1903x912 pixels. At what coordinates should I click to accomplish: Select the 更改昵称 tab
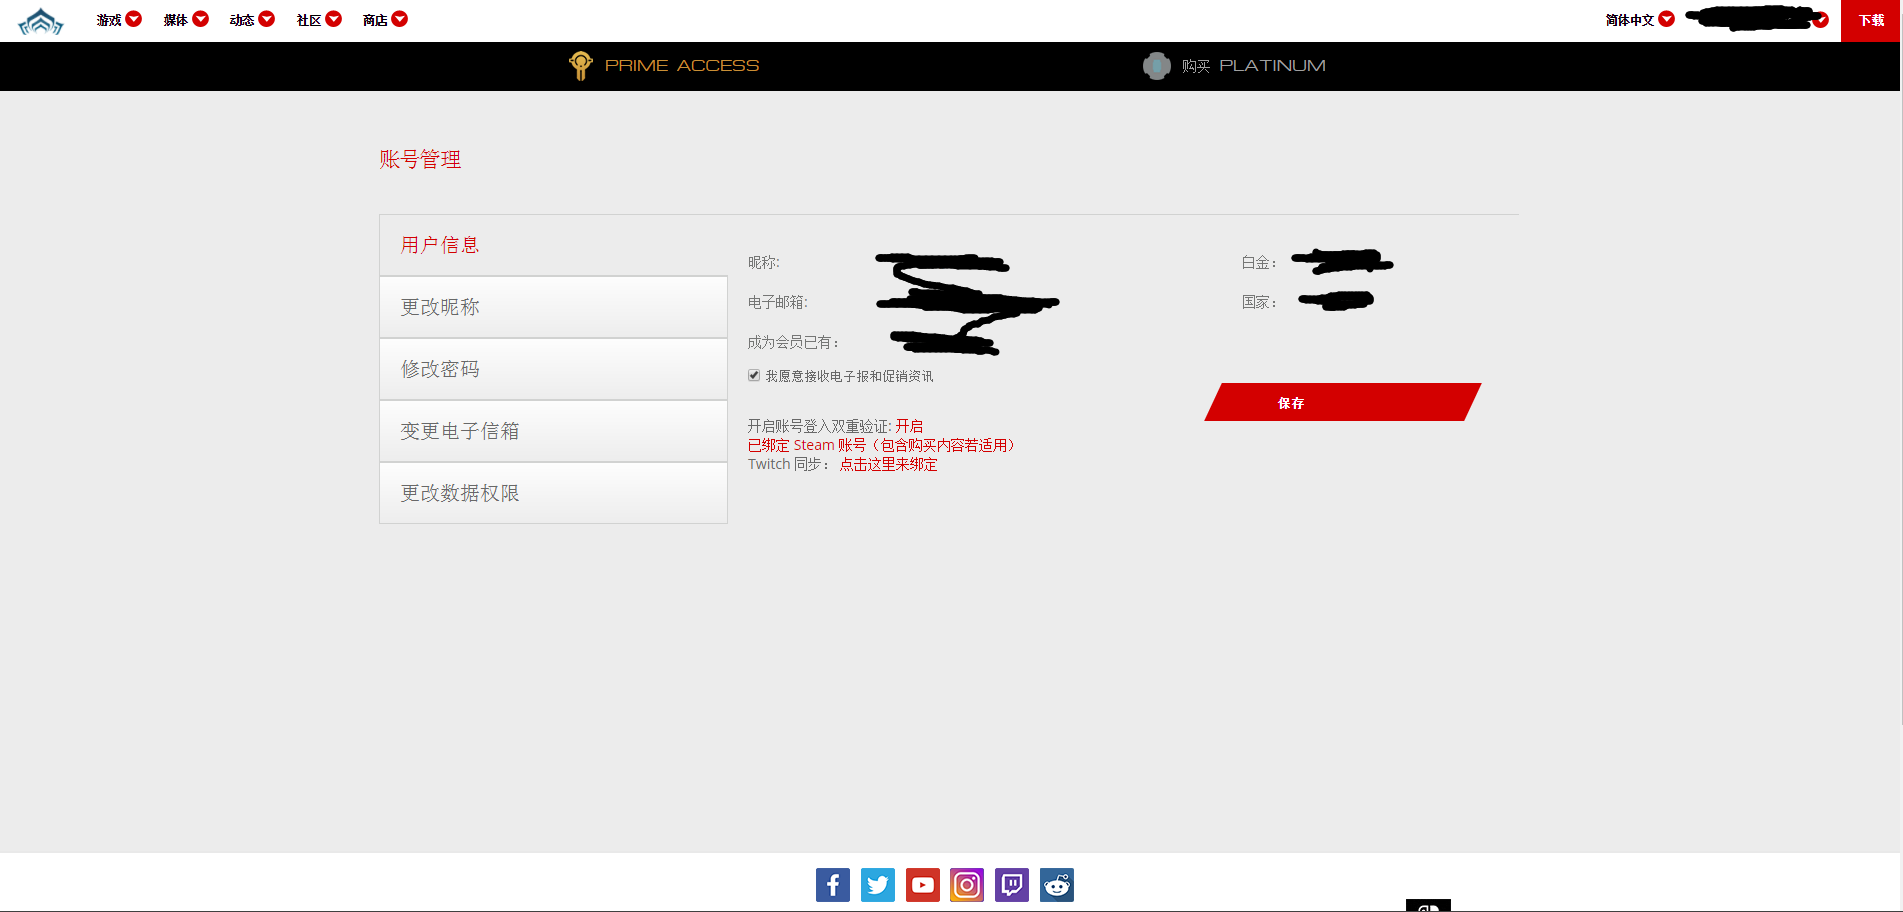(x=553, y=307)
